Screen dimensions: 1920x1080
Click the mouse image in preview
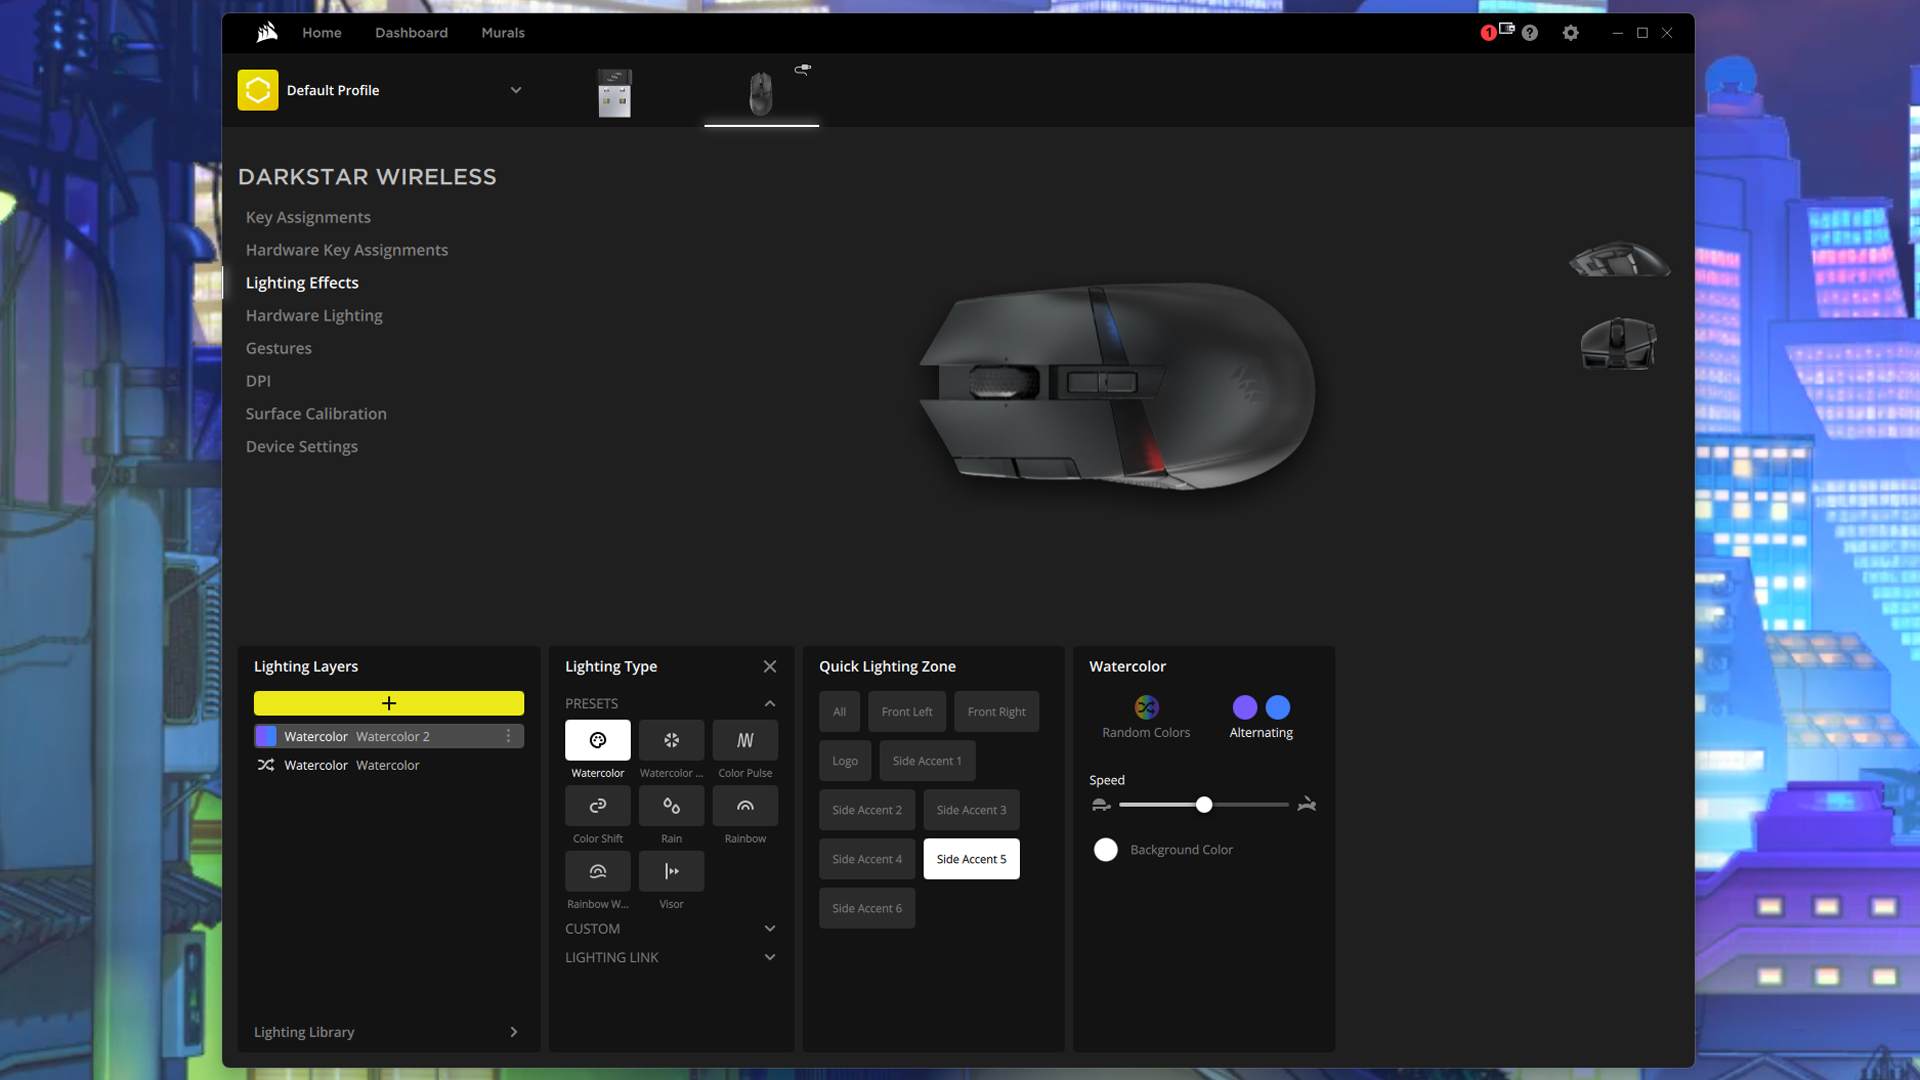click(1115, 387)
